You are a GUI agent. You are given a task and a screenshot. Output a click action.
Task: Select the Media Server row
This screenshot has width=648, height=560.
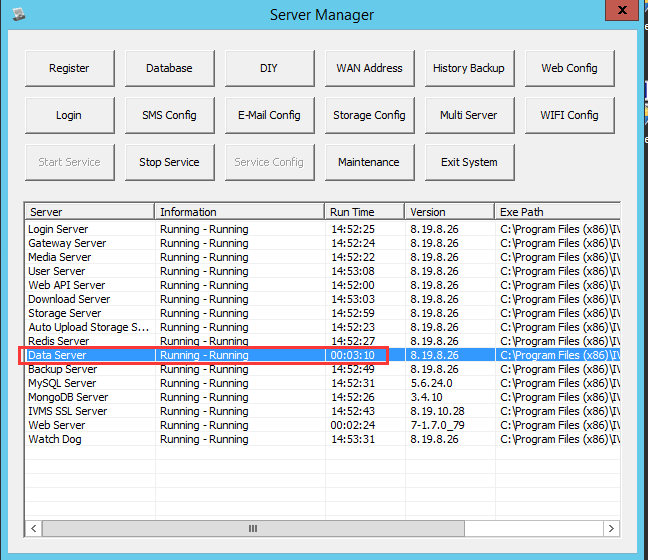322,257
